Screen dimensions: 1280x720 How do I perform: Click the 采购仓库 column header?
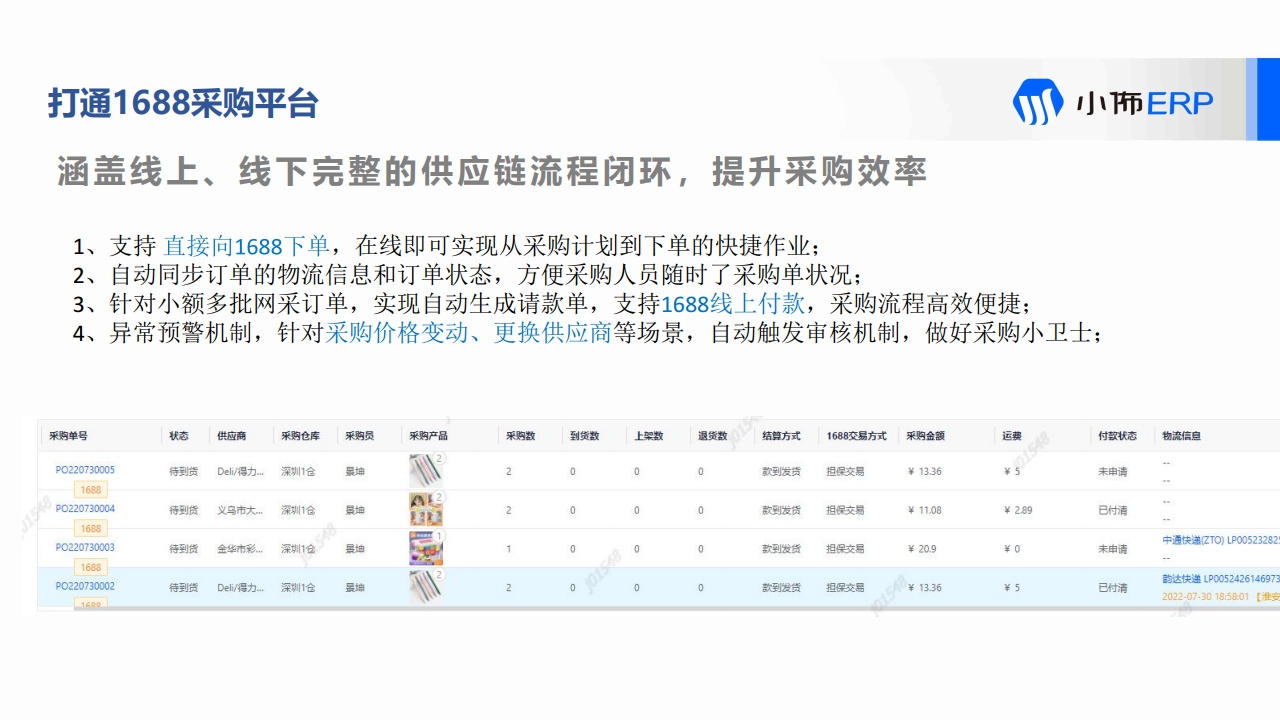(300, 436)
